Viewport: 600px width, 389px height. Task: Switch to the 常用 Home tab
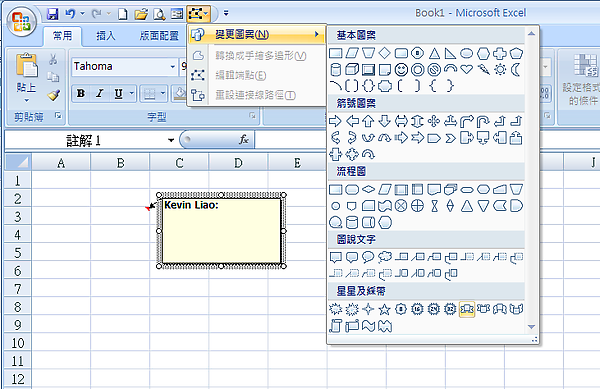point(62,36)
